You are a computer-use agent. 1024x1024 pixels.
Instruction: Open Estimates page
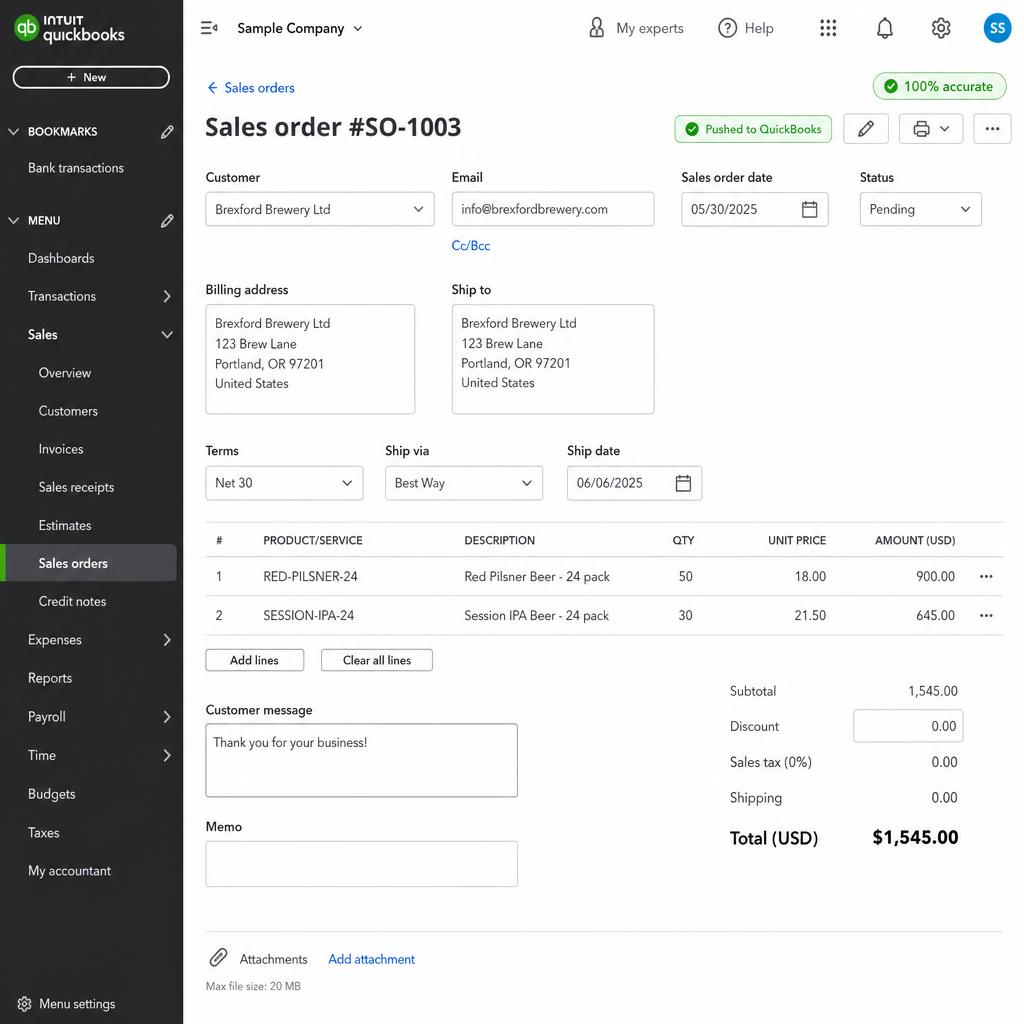coord(65,525)
